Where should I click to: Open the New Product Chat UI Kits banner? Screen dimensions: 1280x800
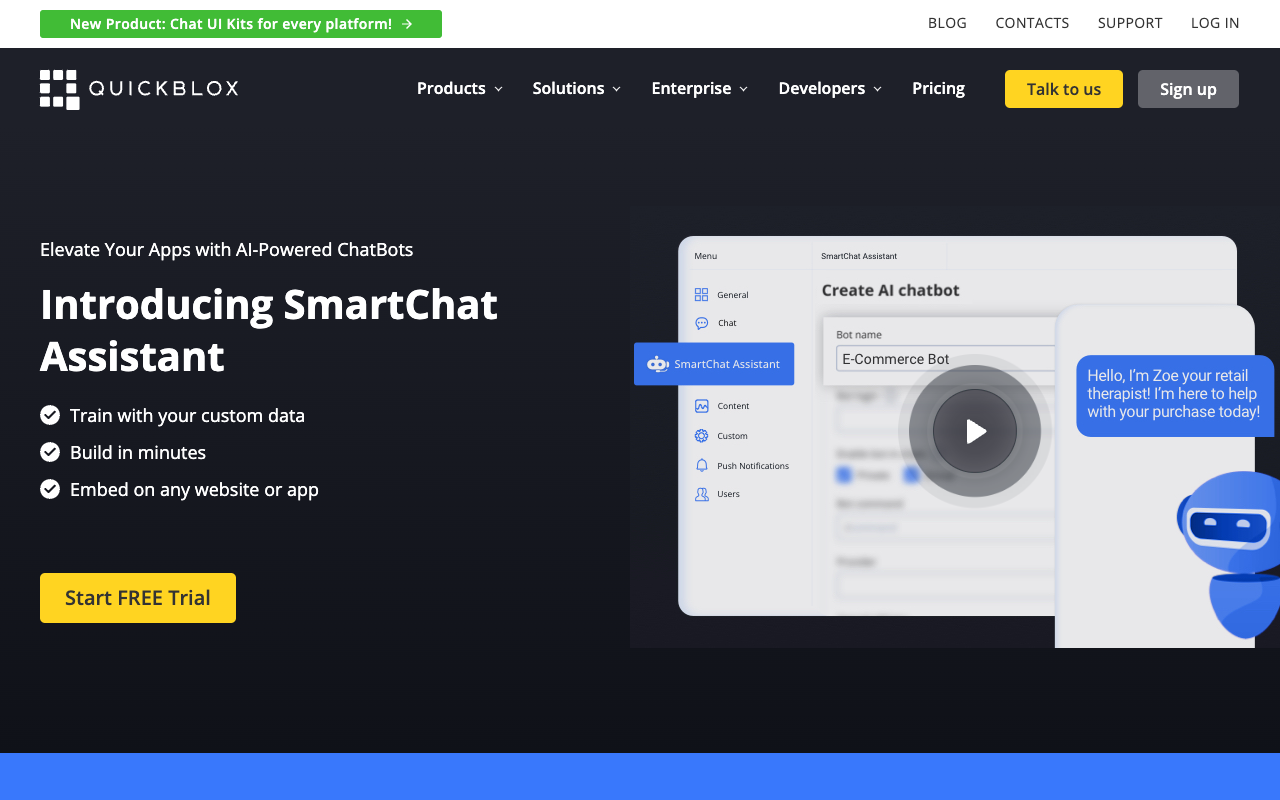(x=241, y=24)
